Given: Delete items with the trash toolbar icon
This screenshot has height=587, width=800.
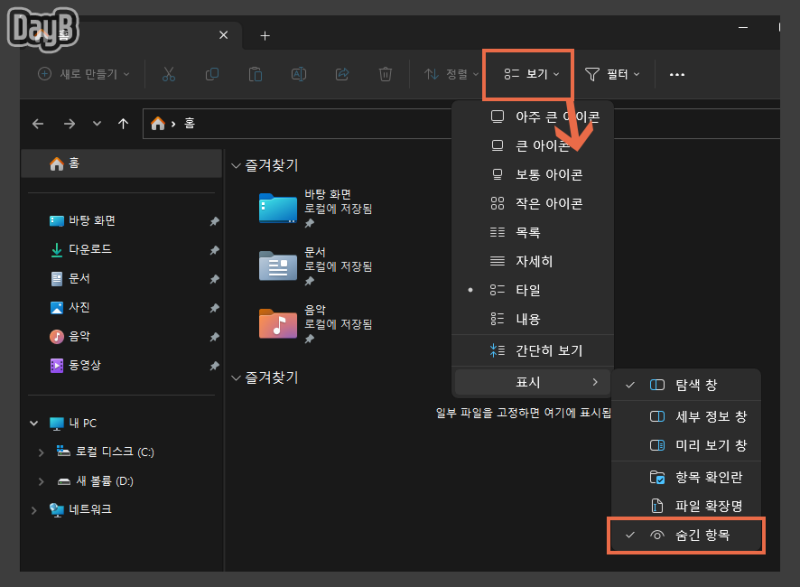Looking at the screenshot, I should pyautogui.click(x=385, y=74).
